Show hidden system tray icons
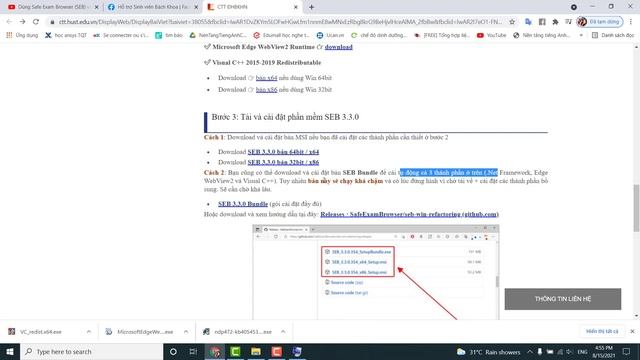The image size is (640, 360). click(530, 351)
